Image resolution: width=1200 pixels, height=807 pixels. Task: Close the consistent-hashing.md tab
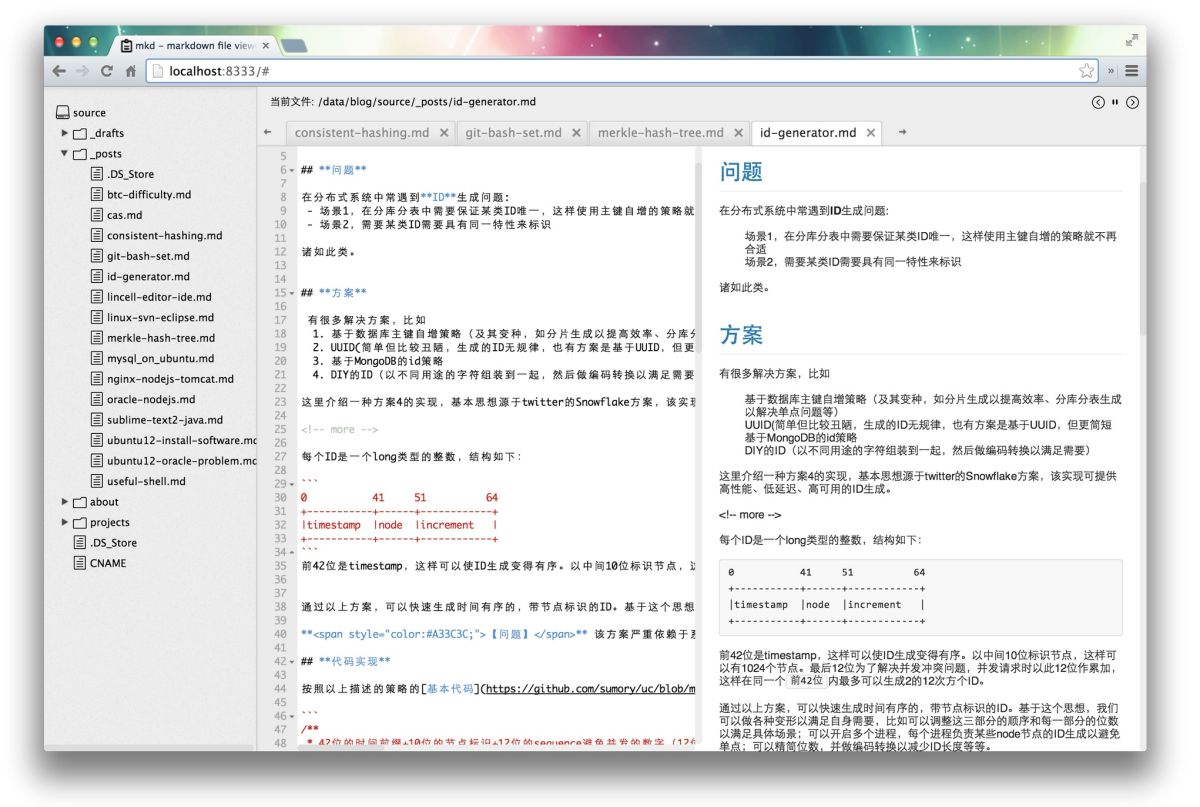pos(444,133)
